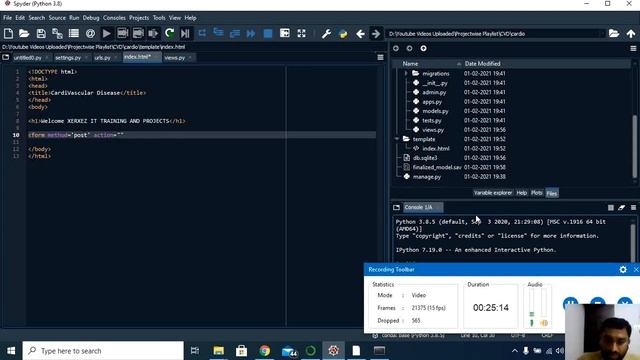
Task: Open file explorer pane options menu
Action: 633,49
